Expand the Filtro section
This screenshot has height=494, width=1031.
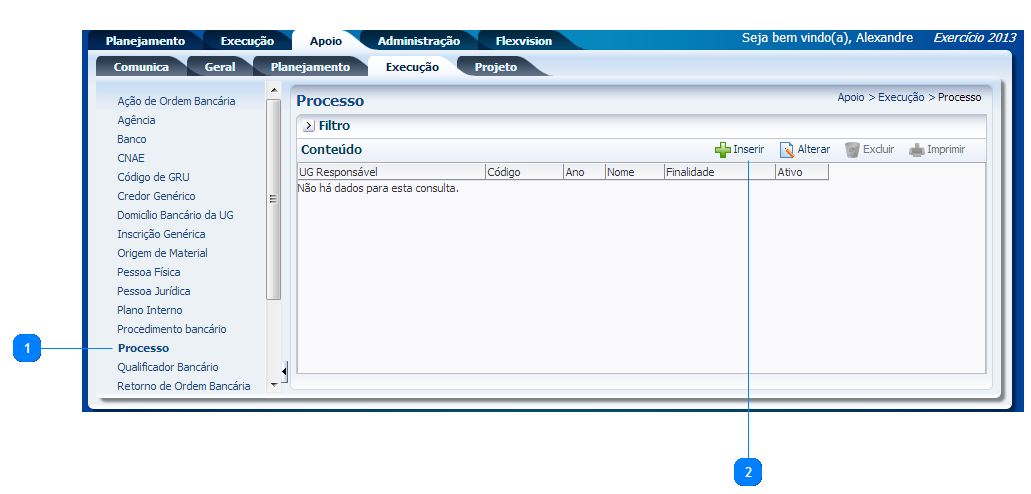309,126
